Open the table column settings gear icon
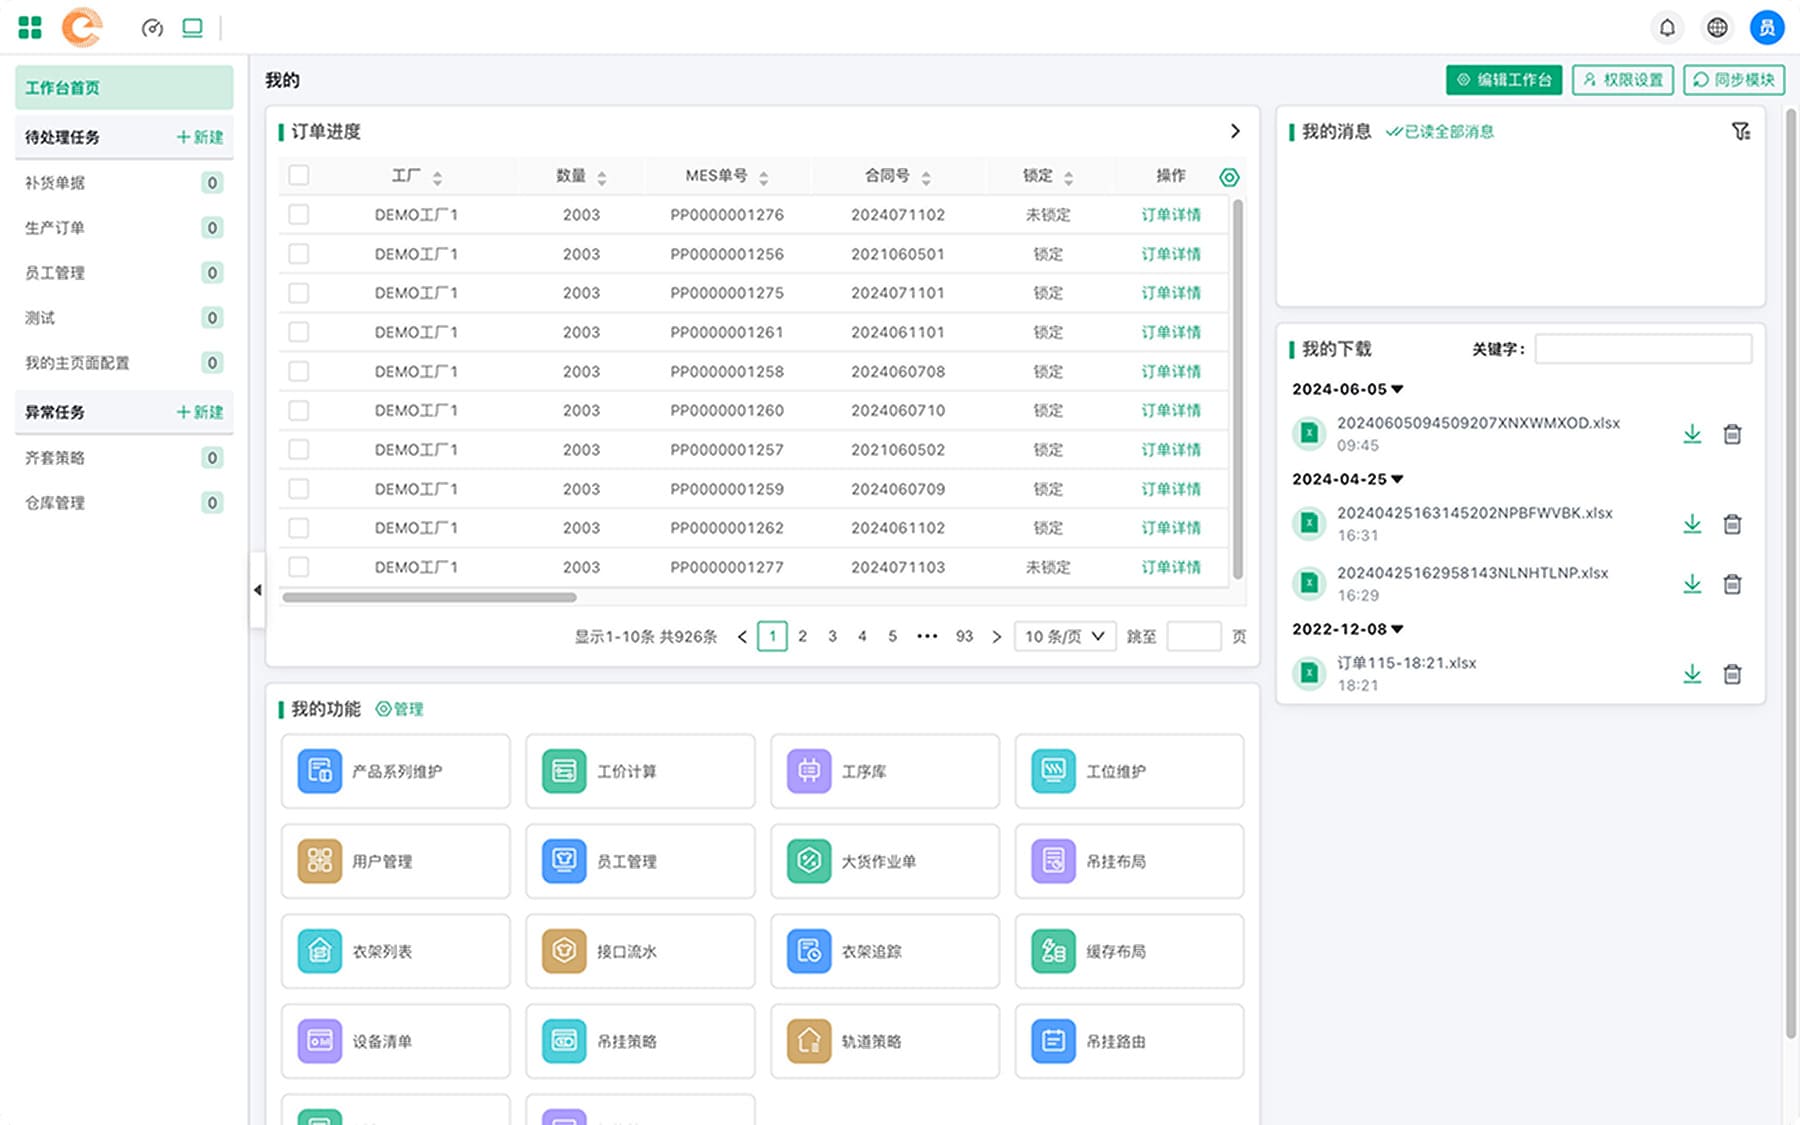 (x=1229, y=177)
